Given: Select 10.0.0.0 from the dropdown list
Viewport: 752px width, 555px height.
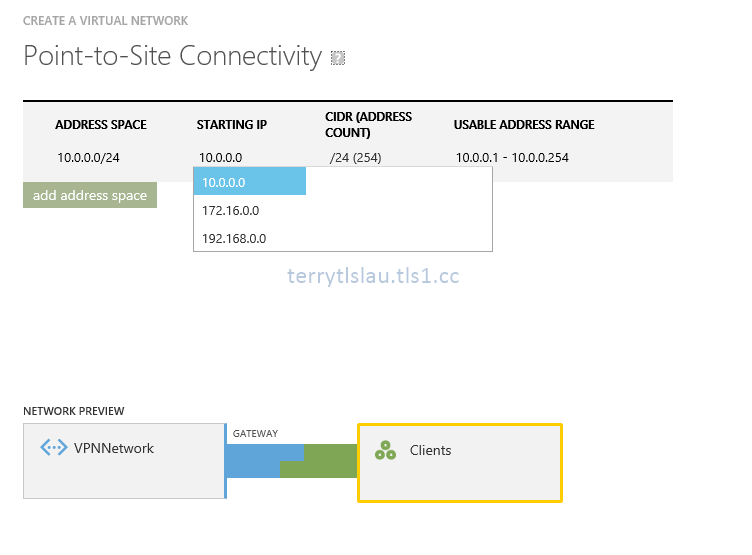Looking at the screenshot, I should click(249, 182).
